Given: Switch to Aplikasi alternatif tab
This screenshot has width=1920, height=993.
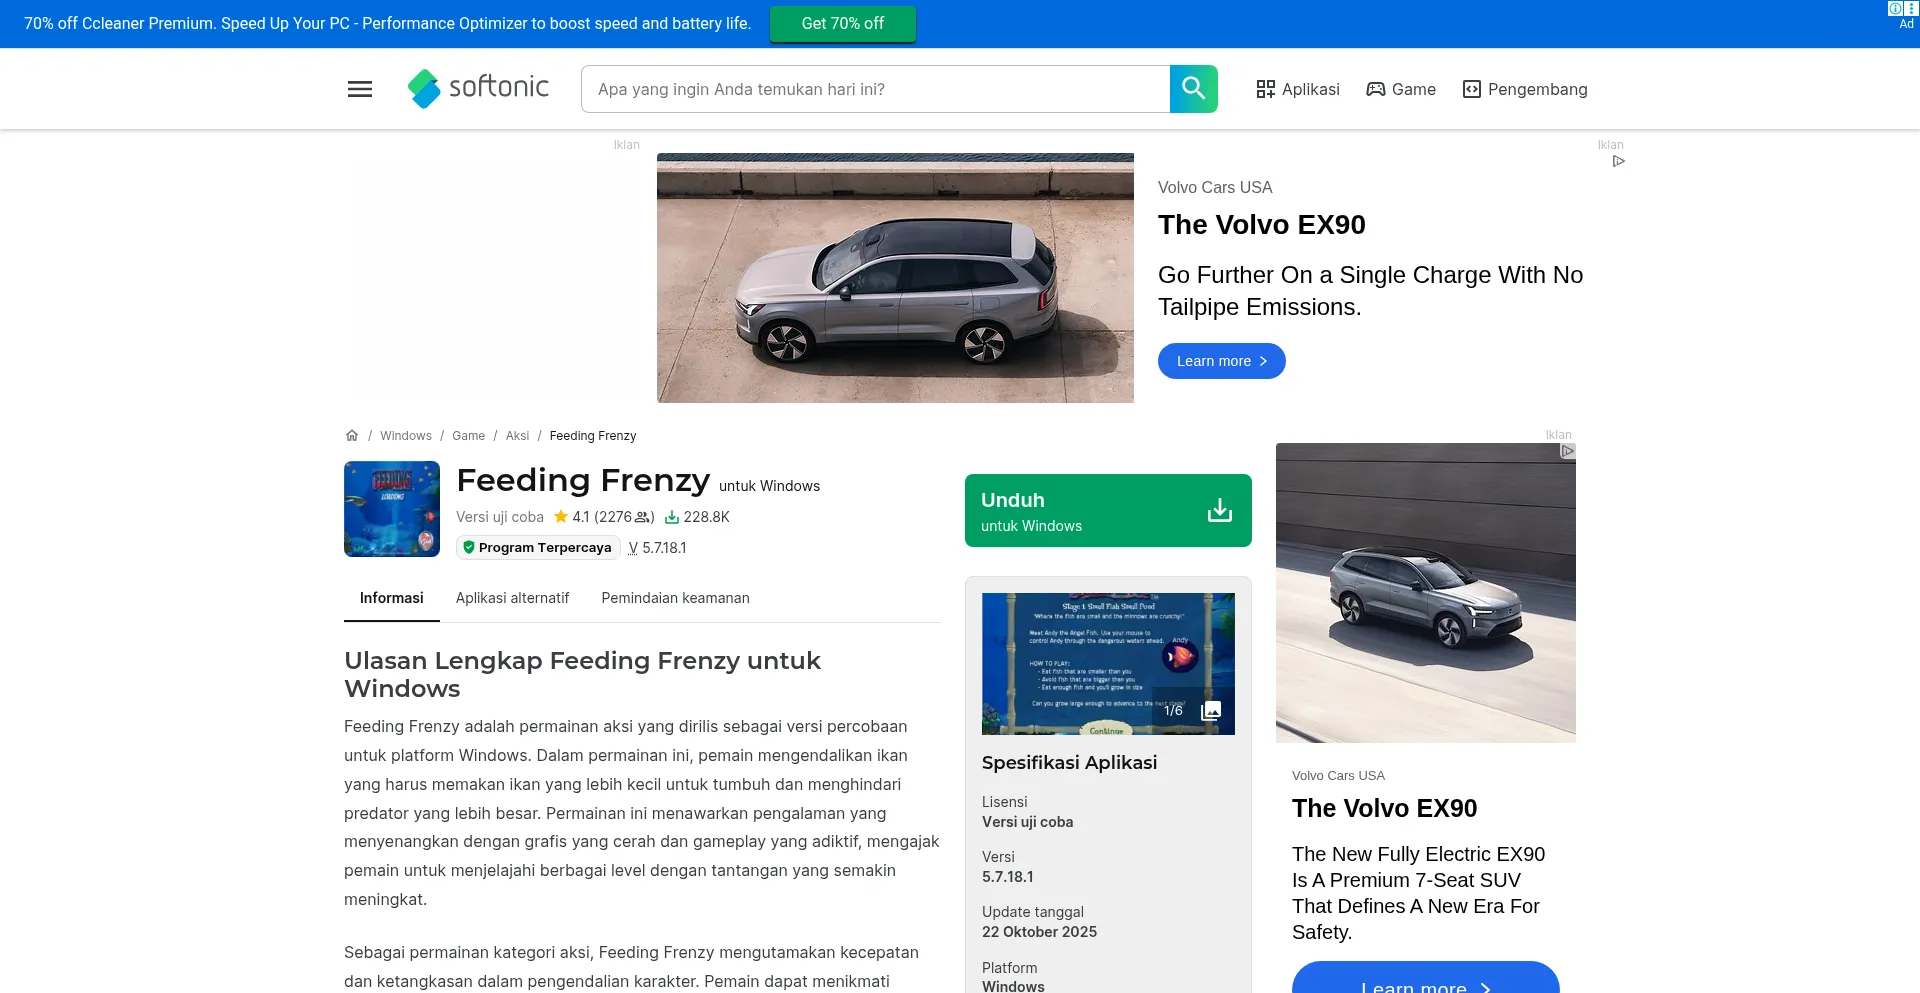Looking at the screenshot, I should pyautogui.click(x=512, y=598).
